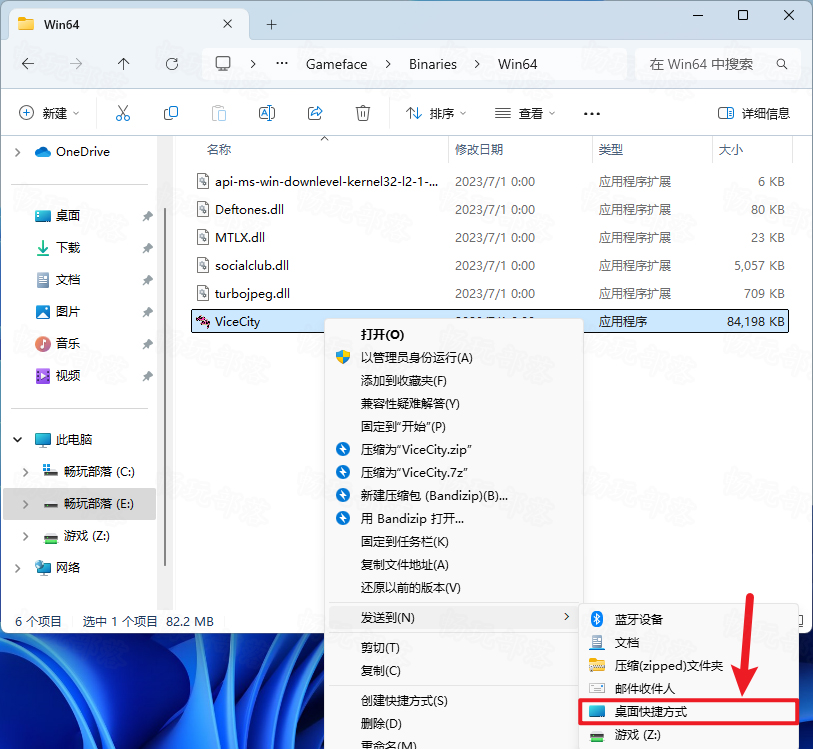Click the Win64 breadcrumb
Image resolution: width=813 pixels, height=749 pixels.
tap(517, 64)
